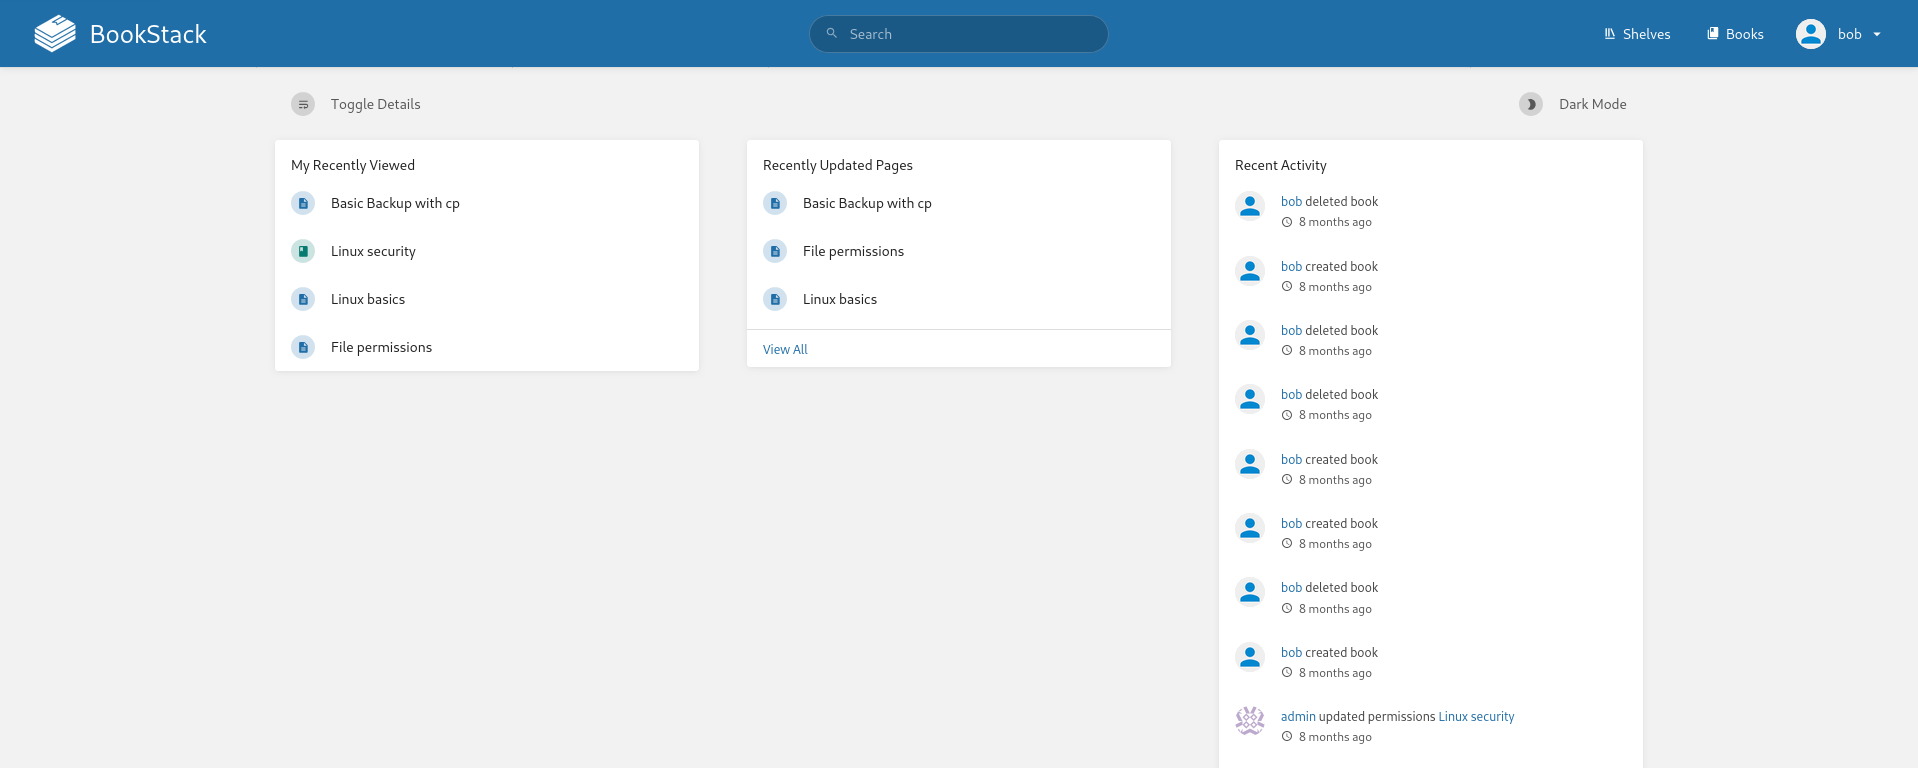Open the admin user link in Recent Activity
The width and height of the screenshot is (1918, 768).
[1298, 716]
